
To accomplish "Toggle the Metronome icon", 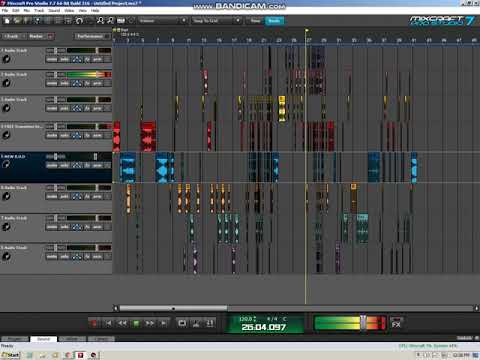I will (196, 323).
